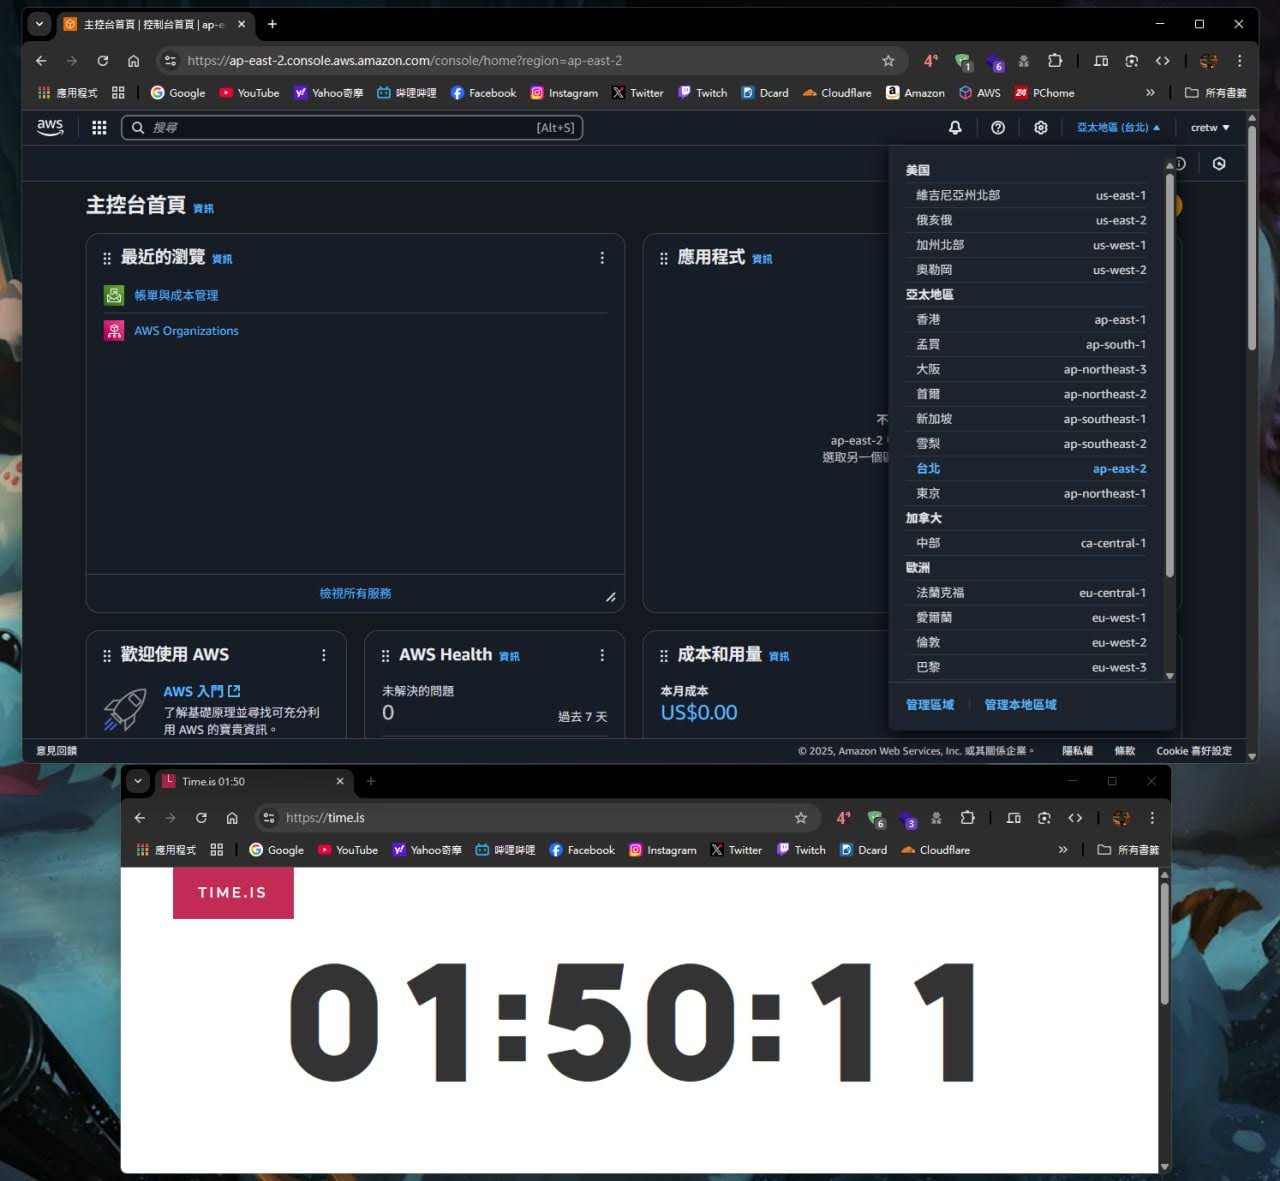The height and width of the screenshot is (1181, 1280).
Task: Open Cloudflare bookmark in AWS window
Action: click(x=837, y=93)
